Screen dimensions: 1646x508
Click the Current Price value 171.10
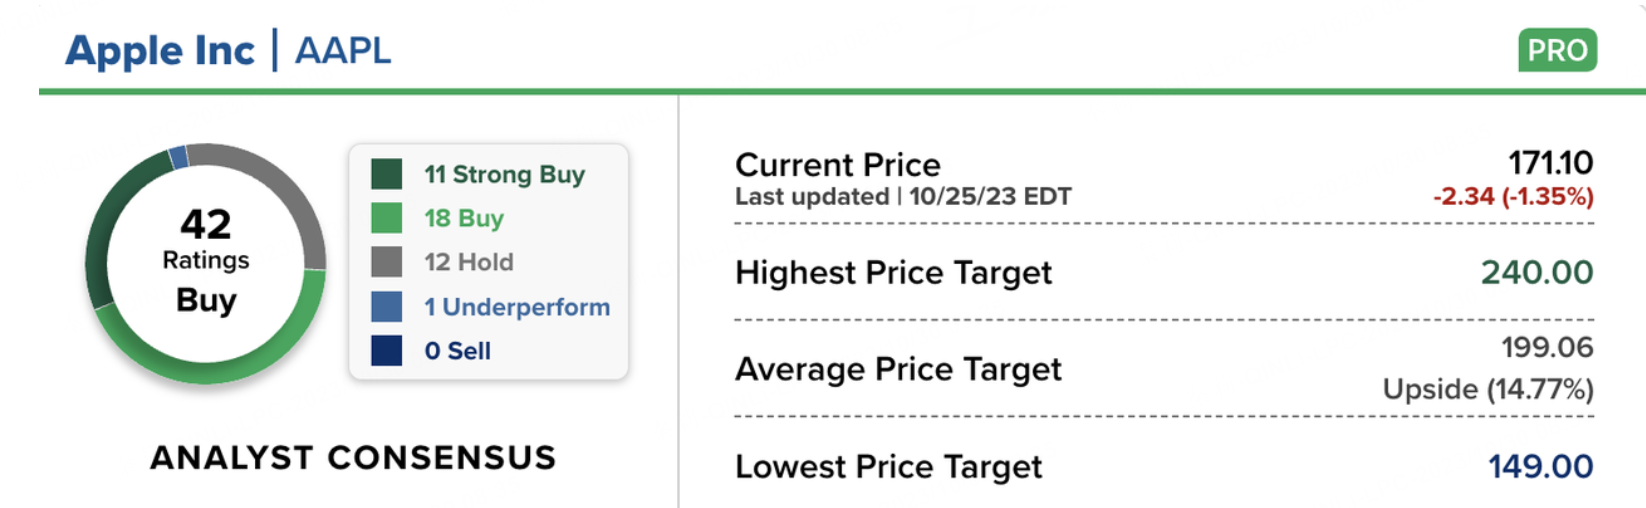1550,163
